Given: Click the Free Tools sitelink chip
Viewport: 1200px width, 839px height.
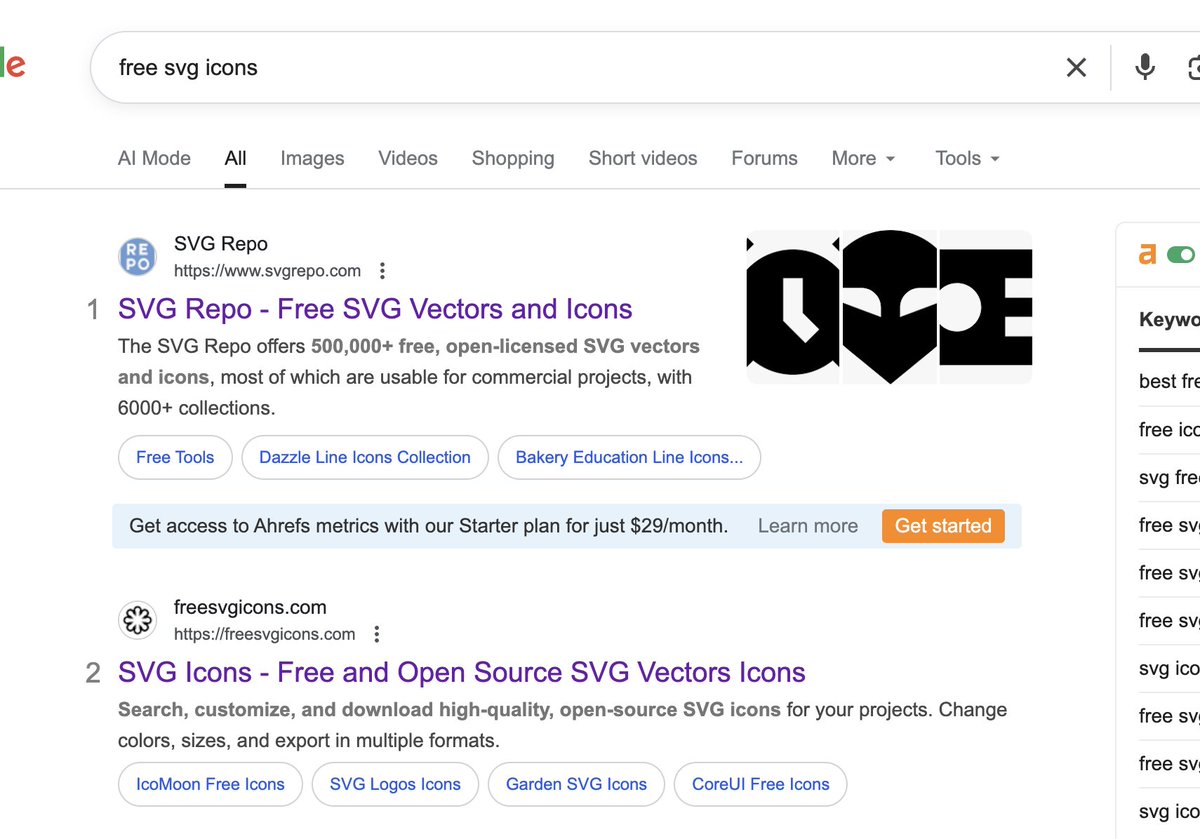Looking at the screenshot, I should click(x=175, y=457).
